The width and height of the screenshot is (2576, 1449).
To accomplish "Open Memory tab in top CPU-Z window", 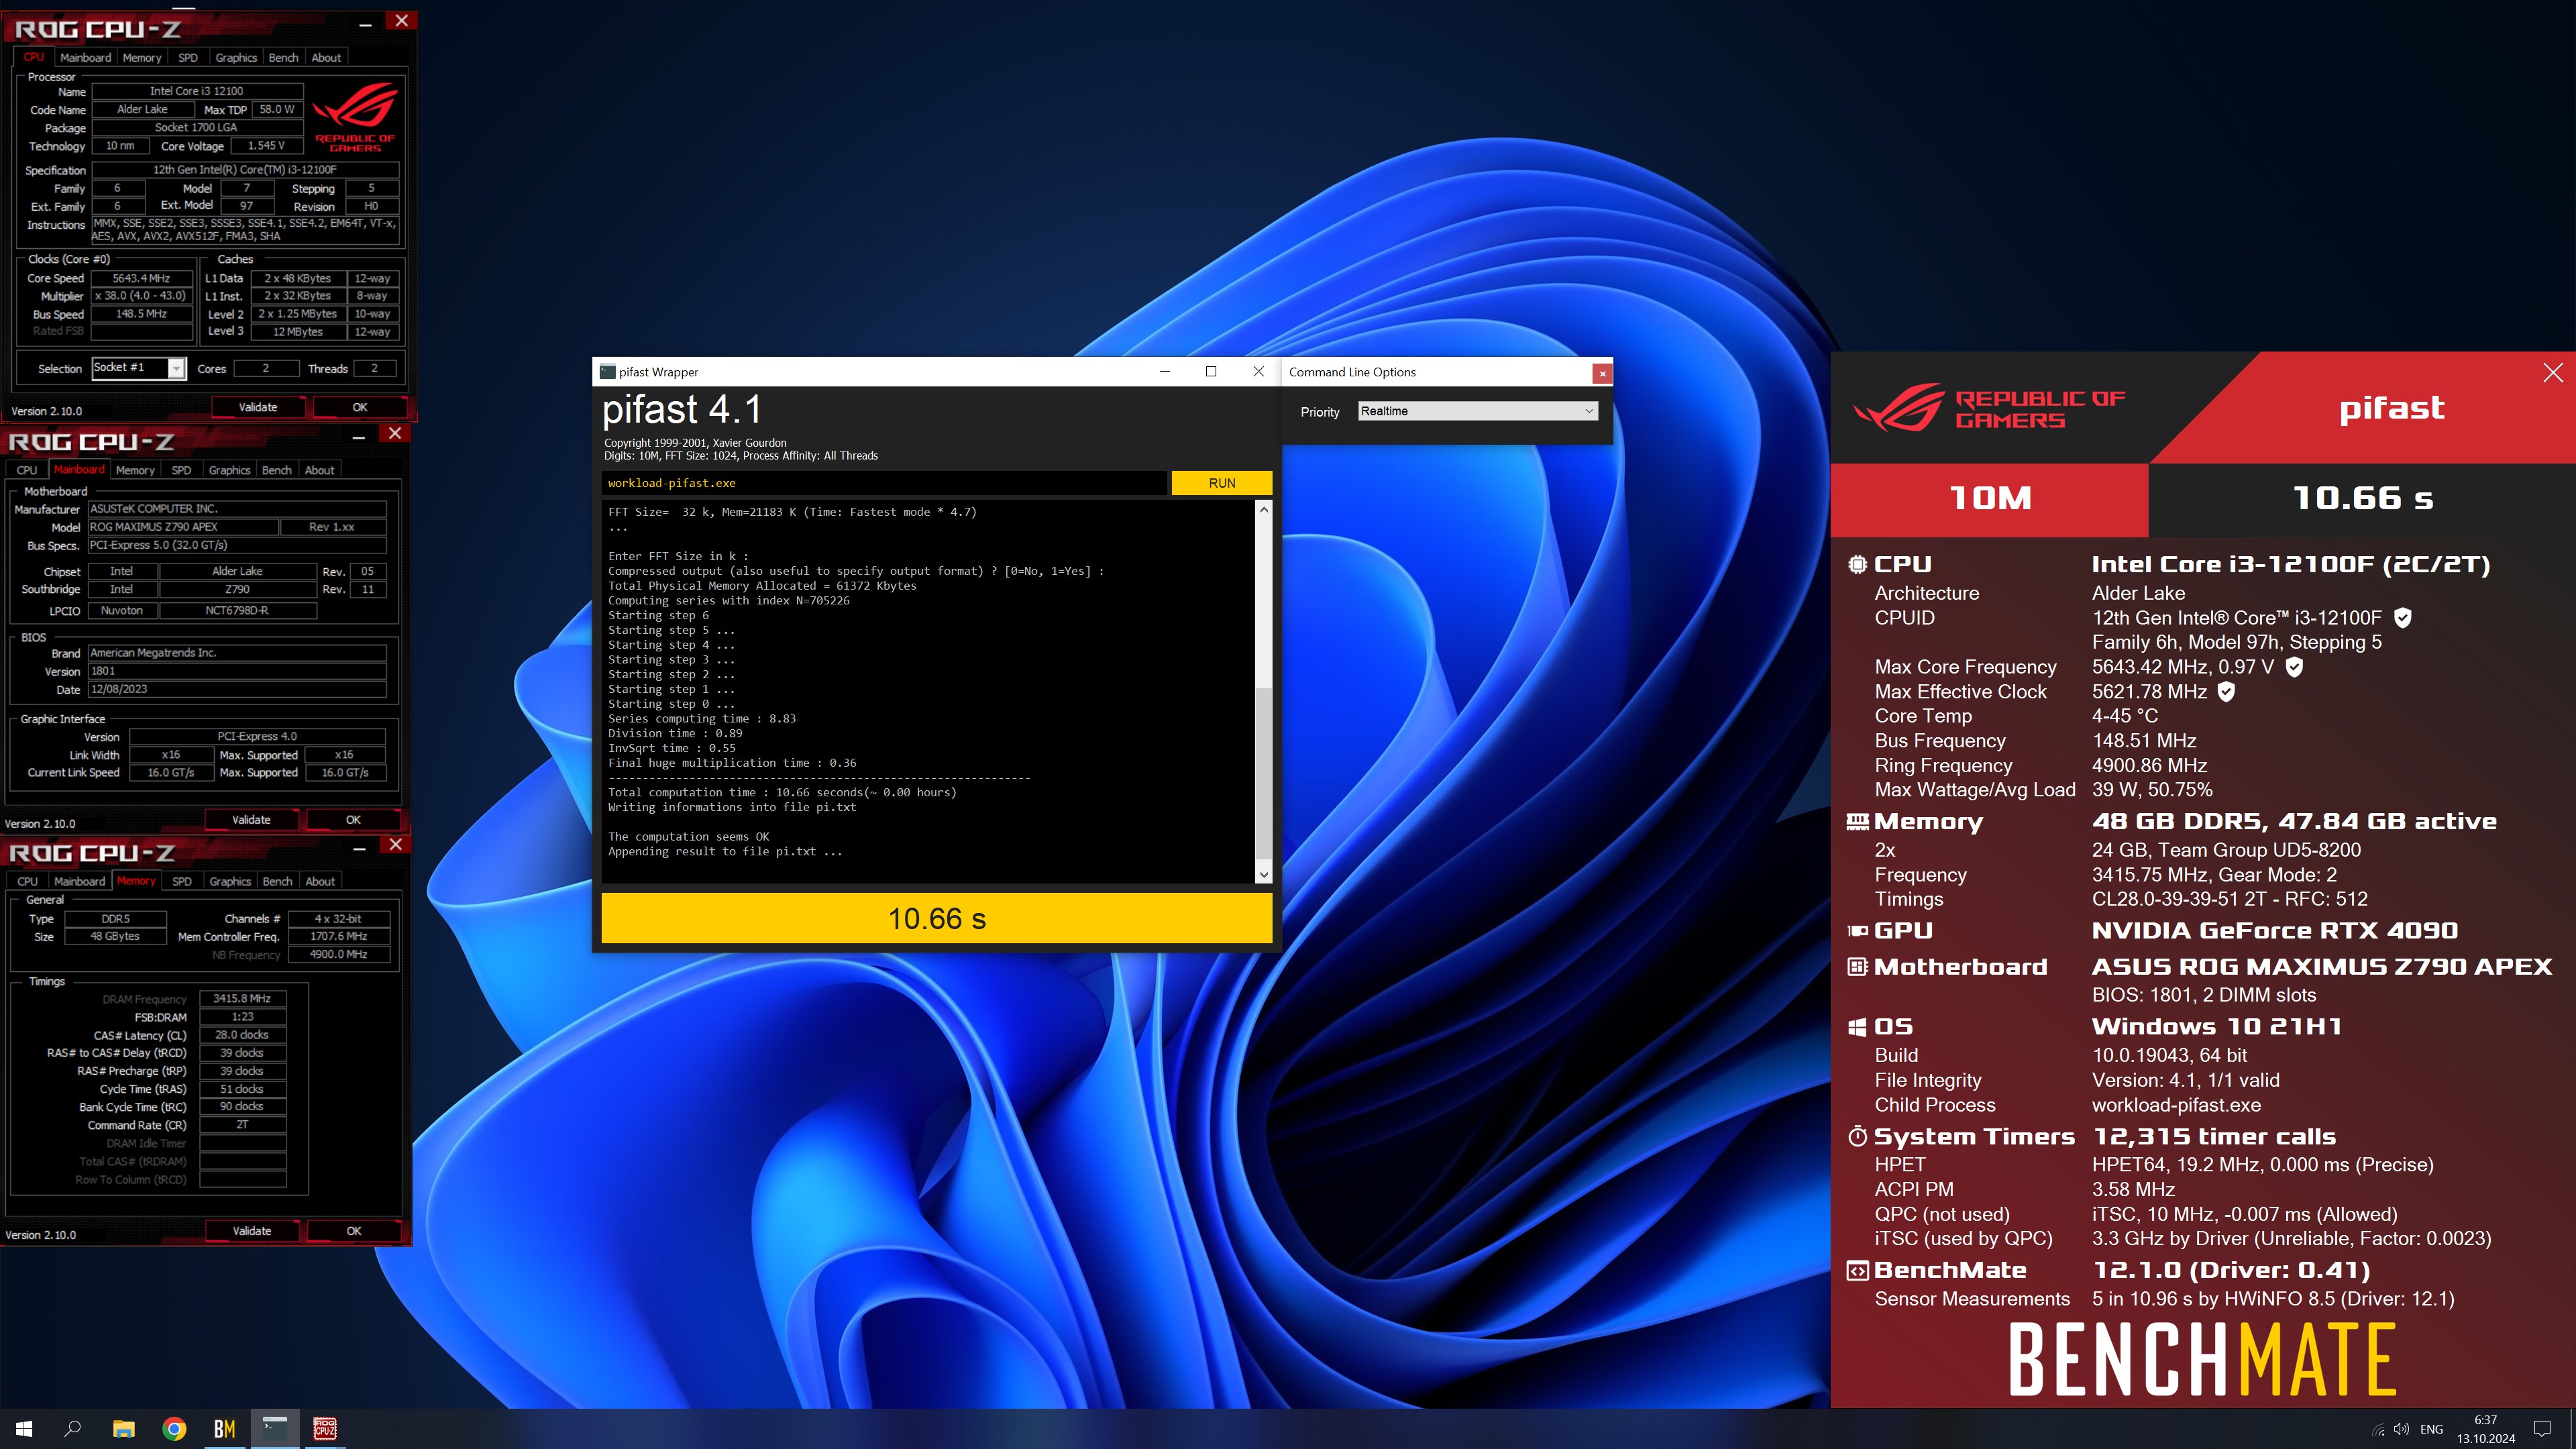I will pos(142,58).
